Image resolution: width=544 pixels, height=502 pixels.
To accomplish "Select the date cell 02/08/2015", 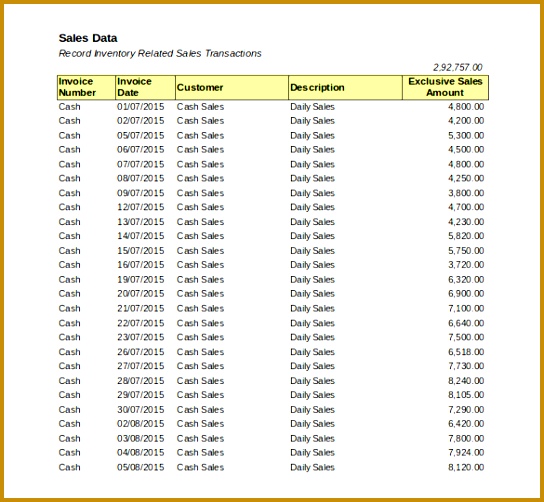I will [141, 424].
